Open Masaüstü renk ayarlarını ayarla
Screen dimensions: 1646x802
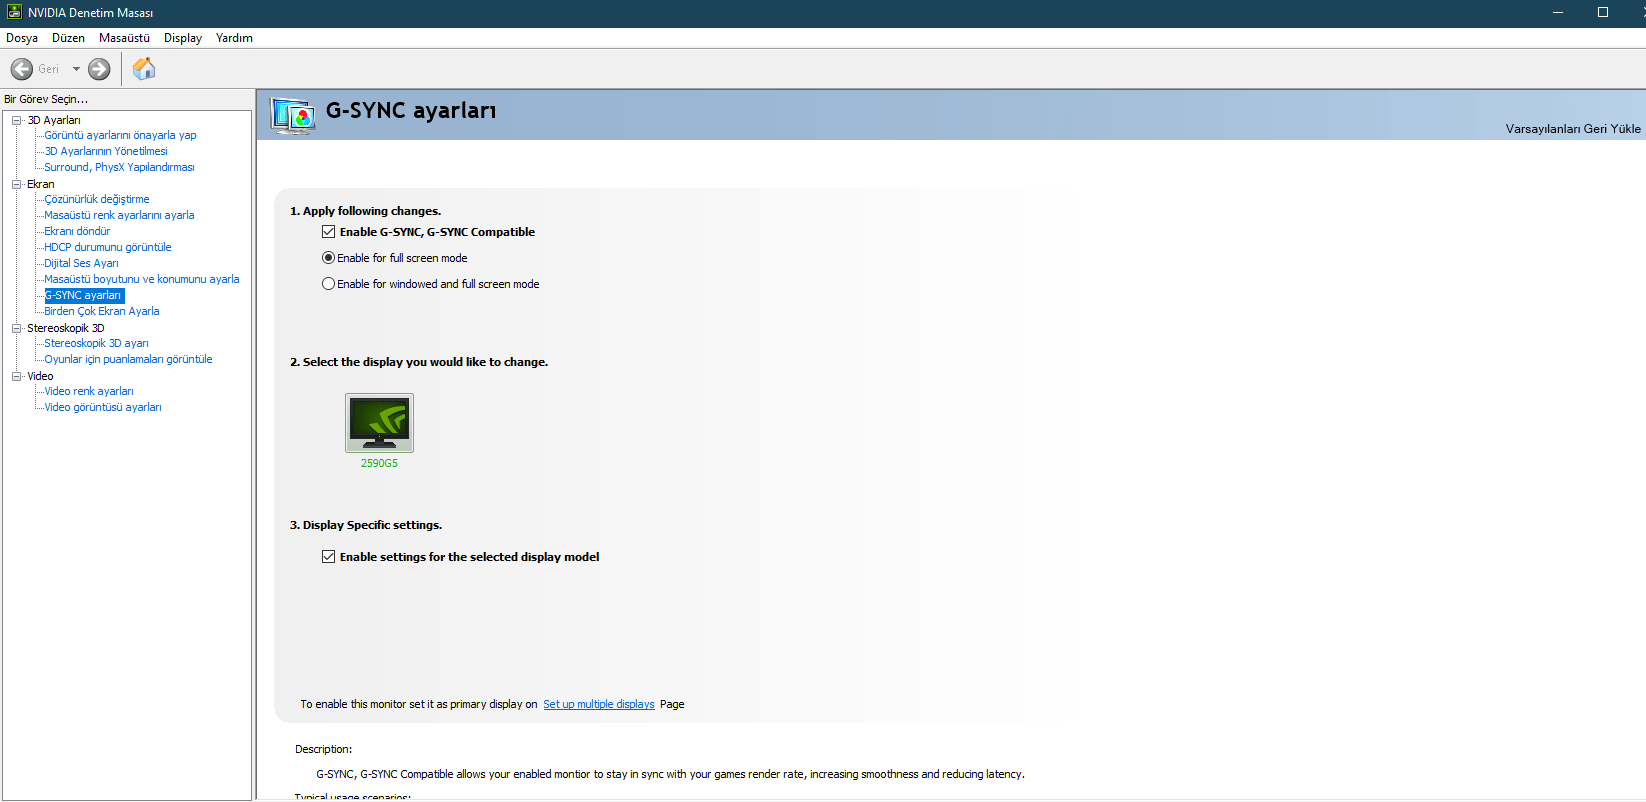(x=119, y=215)
